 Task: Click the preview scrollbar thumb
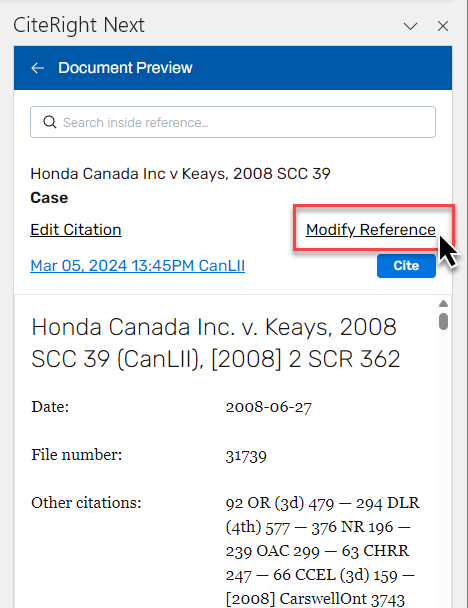click(444, 321)
